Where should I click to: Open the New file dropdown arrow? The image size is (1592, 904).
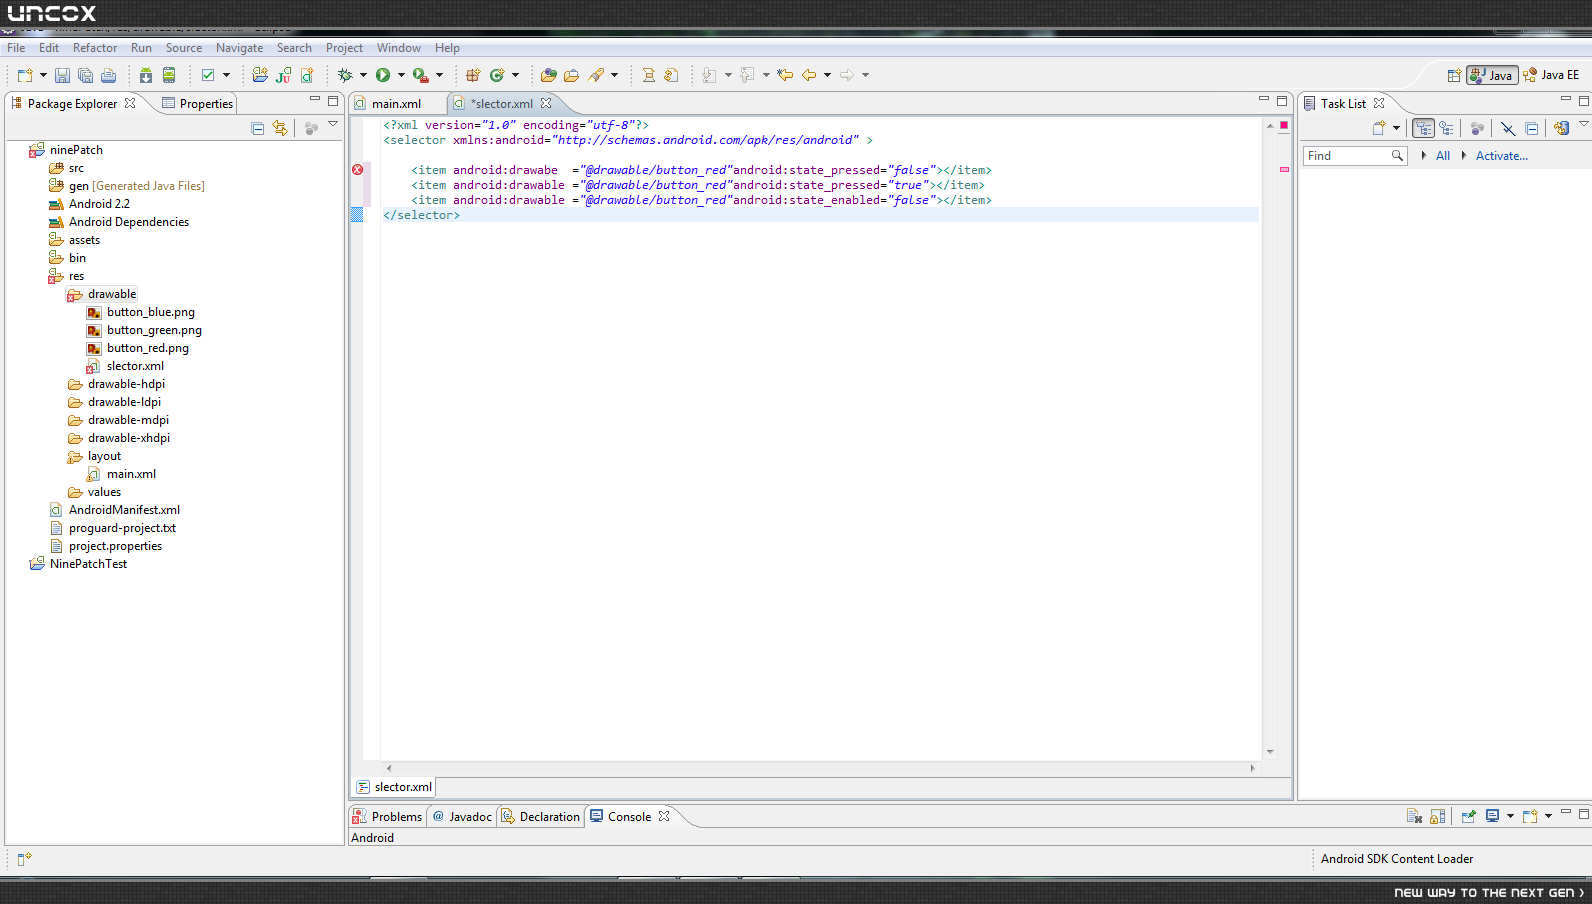coord(43,75)
